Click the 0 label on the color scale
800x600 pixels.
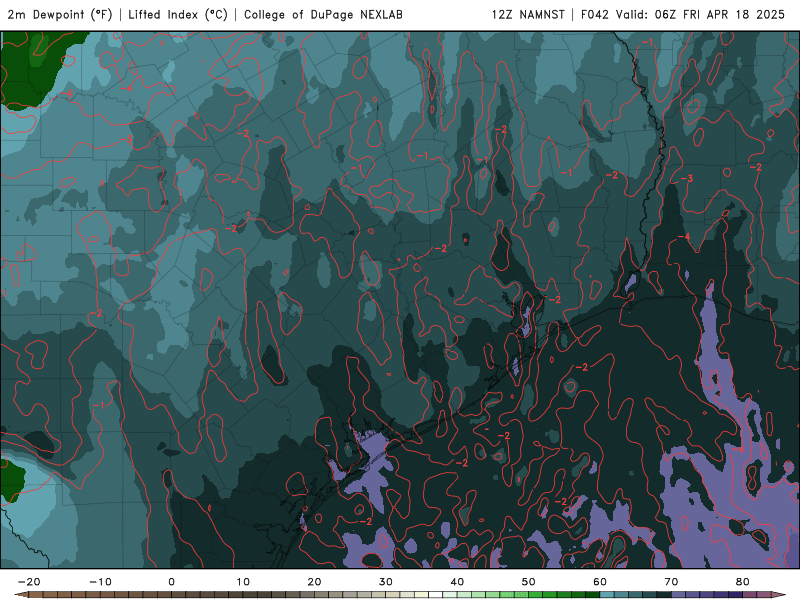171,582
